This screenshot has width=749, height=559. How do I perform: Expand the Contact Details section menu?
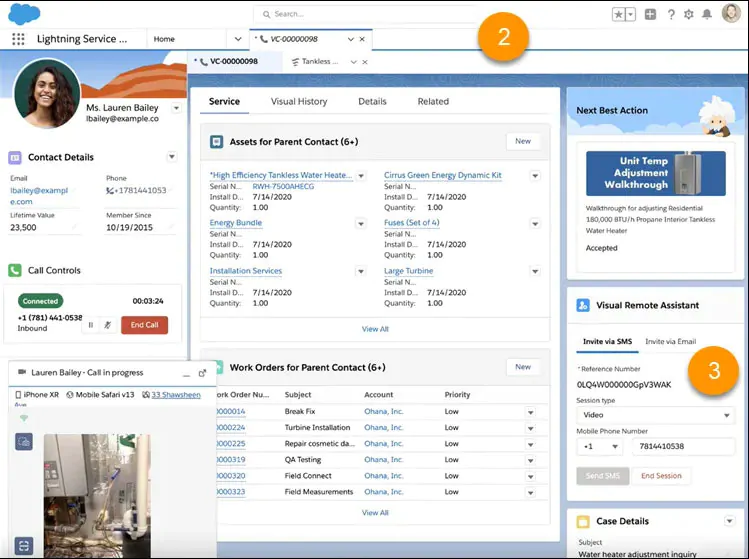pyautogui.click(x=171, y=157)
